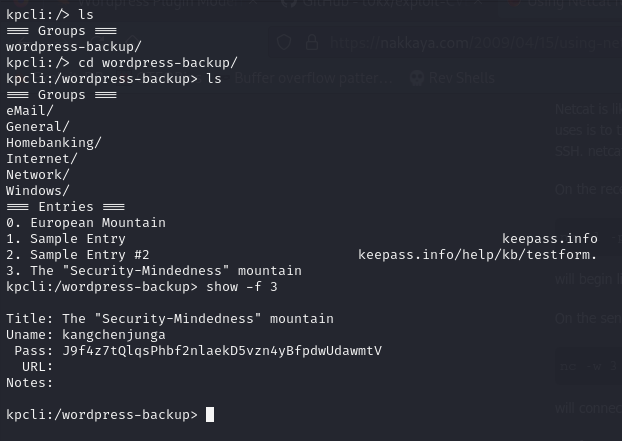Image resolution: width=622 pixels, height=441 pixels.
Task: Click the Rev Shells skull bookmark icon
Action: [416, 78]
